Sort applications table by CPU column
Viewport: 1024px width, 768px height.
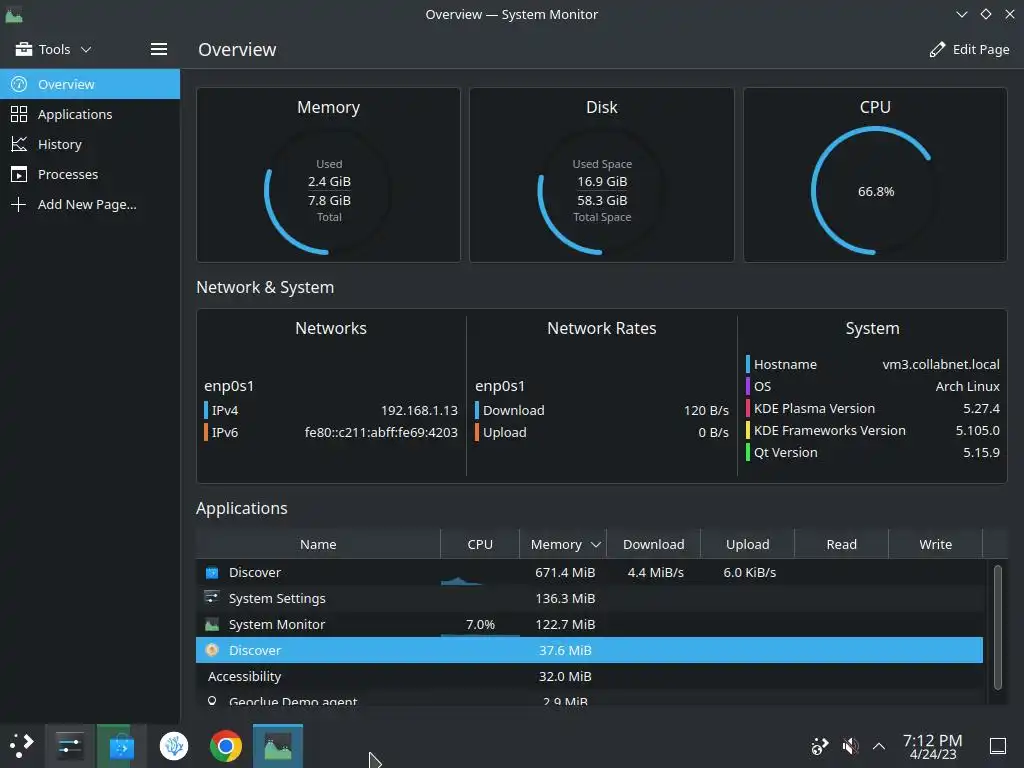pyautogui.click(x=480, y=544)
